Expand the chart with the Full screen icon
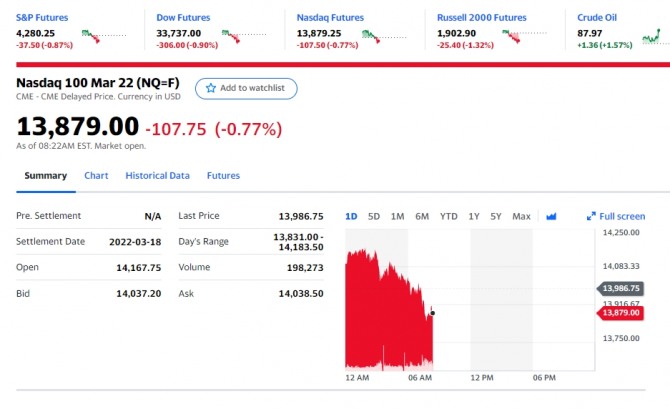The width and height of the screenshot is (670, 409). (x=591, y=216)
